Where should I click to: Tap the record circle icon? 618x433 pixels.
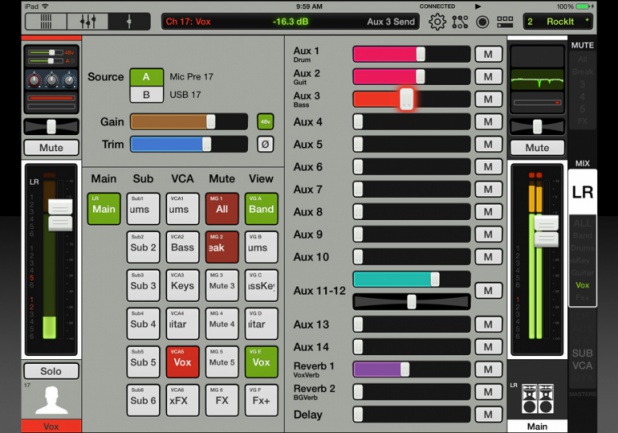(482, 22)
